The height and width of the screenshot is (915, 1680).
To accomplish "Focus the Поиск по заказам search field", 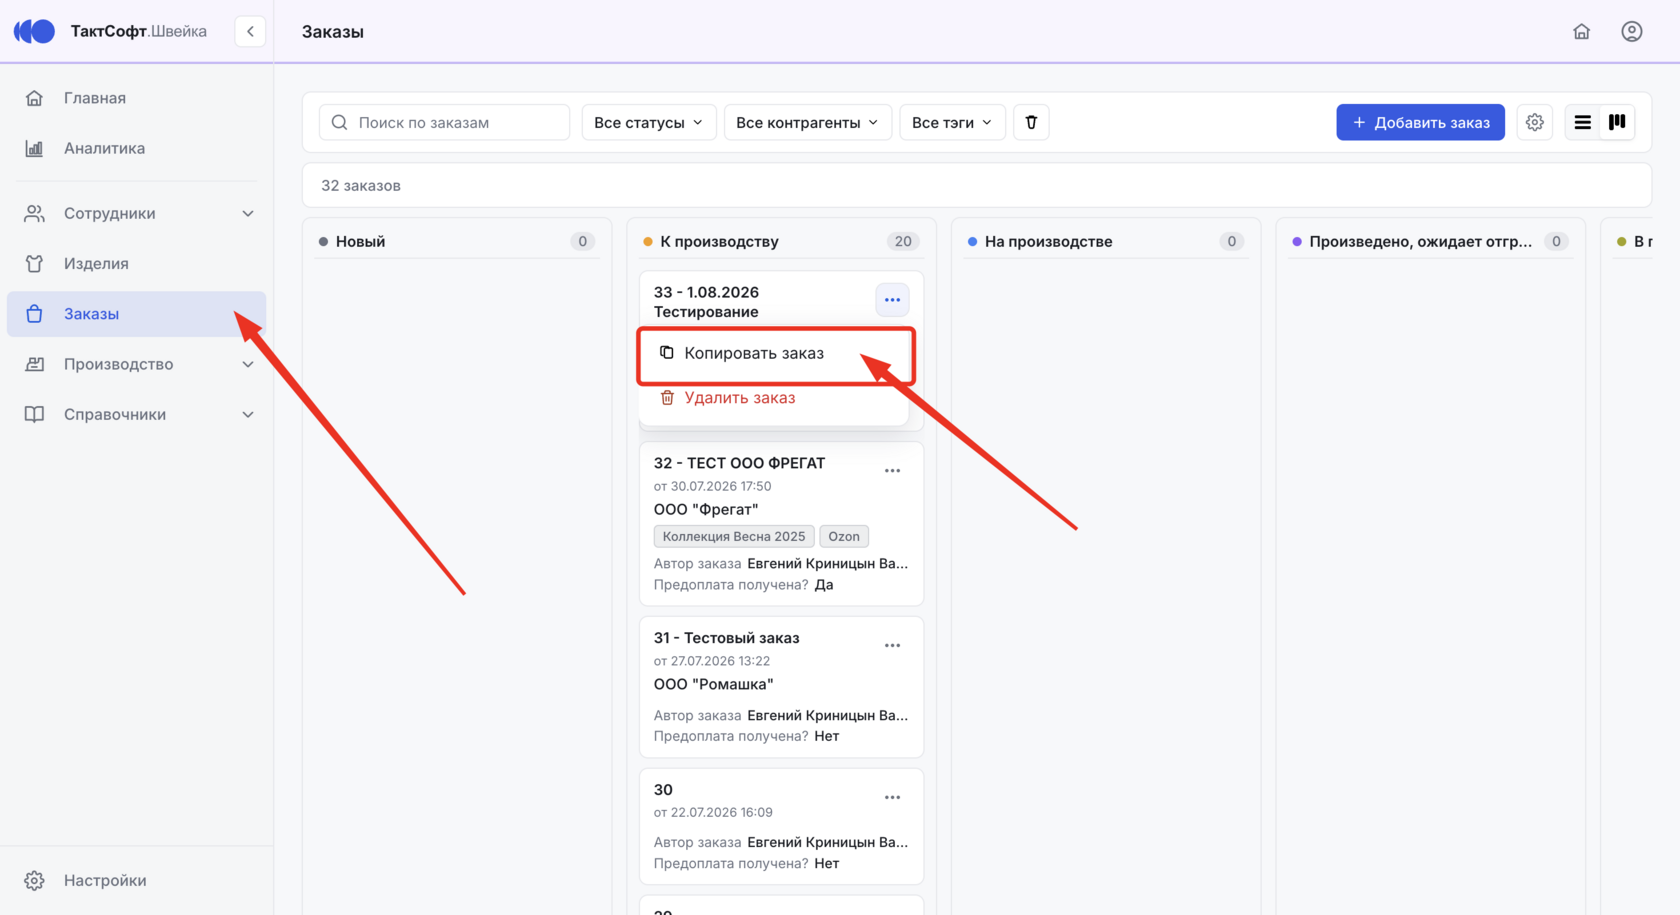I will (444, 122).
